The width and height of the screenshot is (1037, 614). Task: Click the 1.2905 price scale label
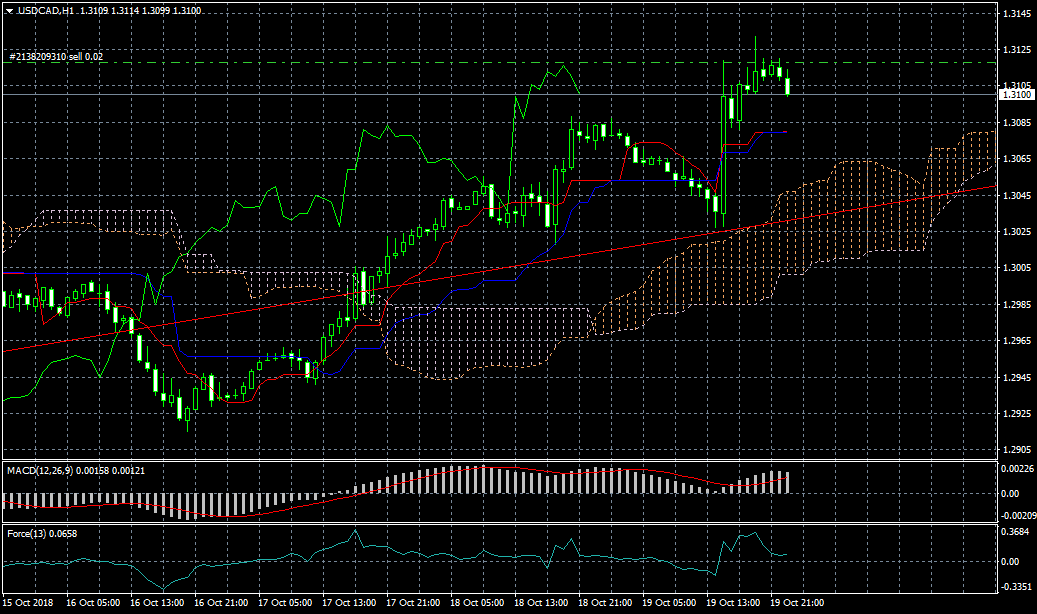tap(1015, 450)
